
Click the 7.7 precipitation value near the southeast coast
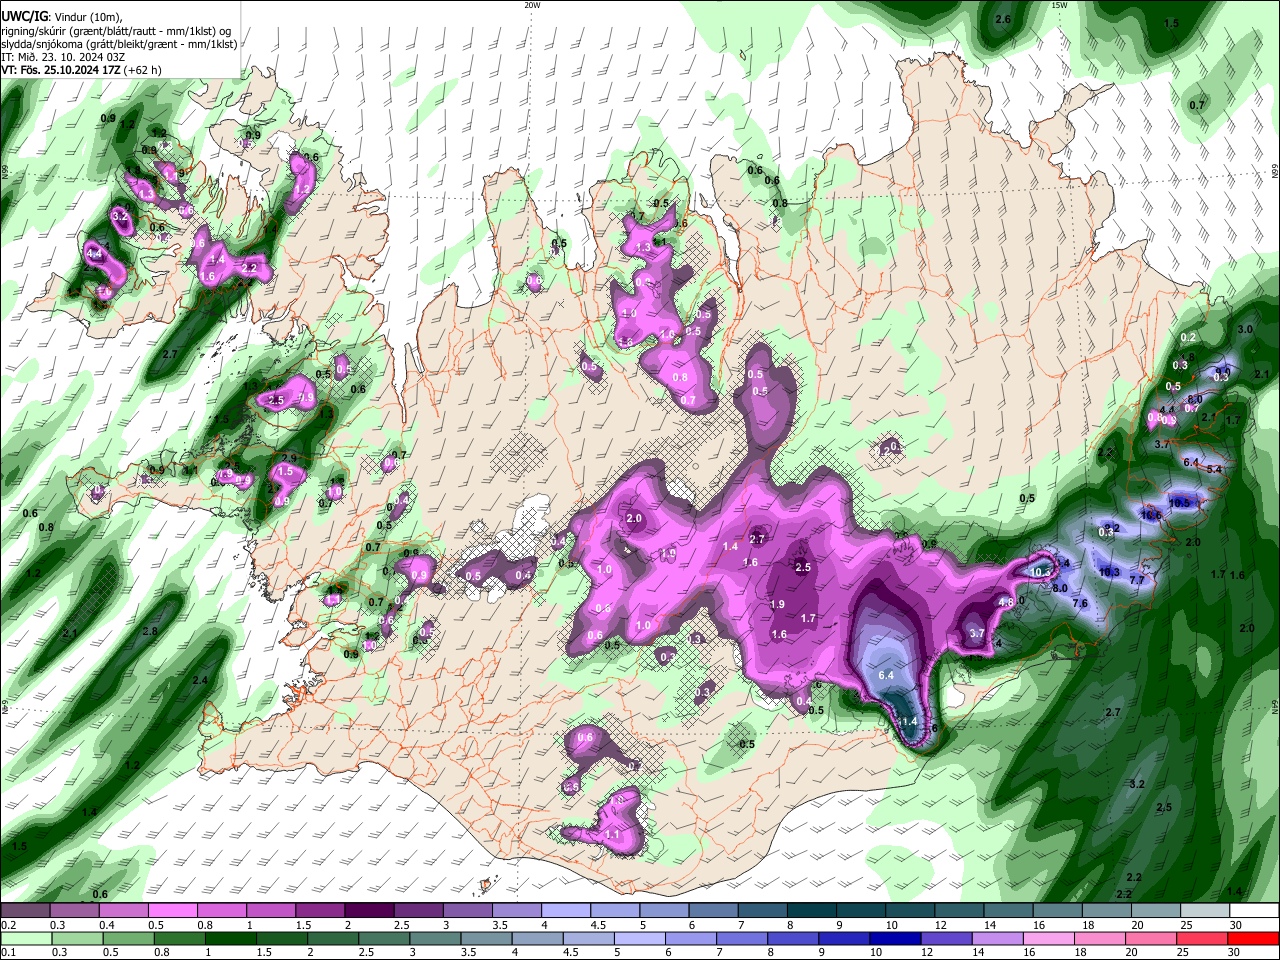click(1137, 580)
